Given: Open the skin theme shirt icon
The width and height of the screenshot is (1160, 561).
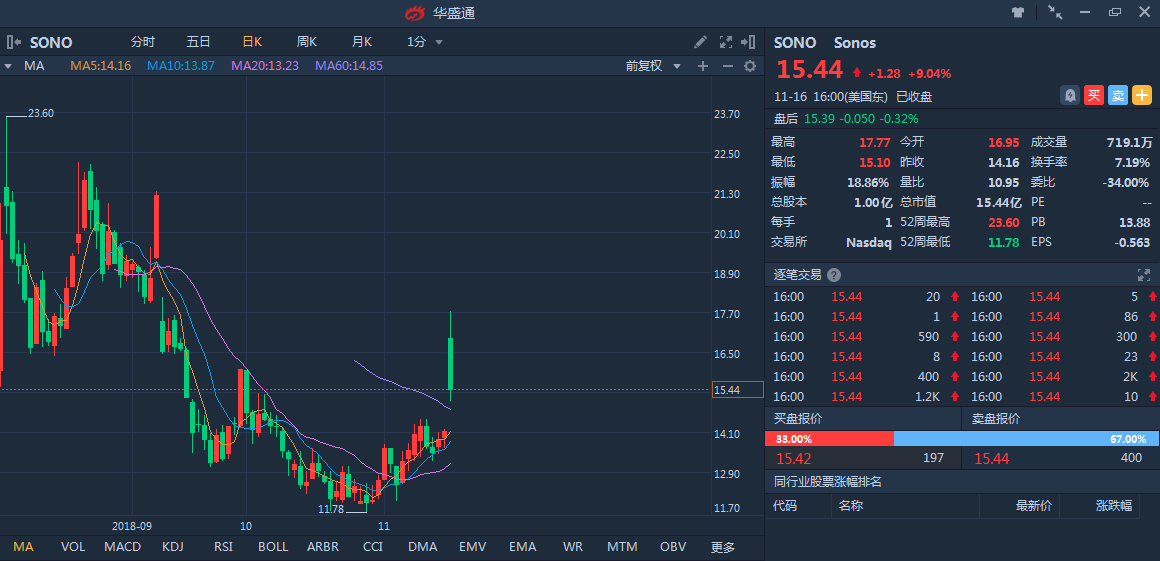Looking at the screenshot, I should click(1018, 12).
